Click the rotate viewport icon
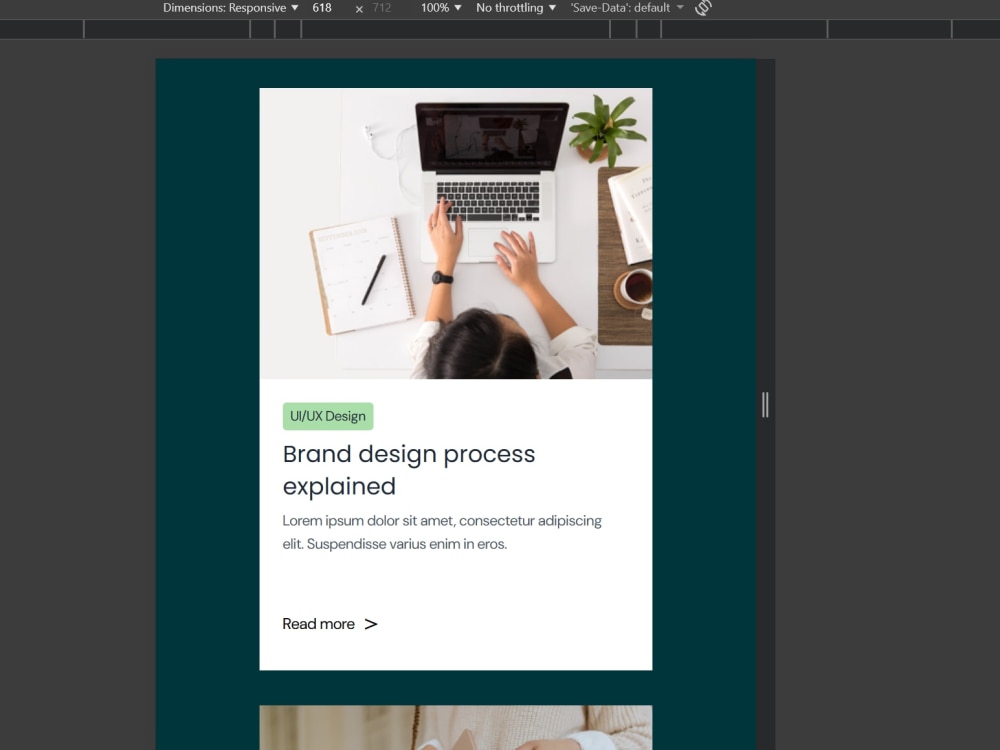Viewport: 1000px width, 750px height. [x=703, y=8]
